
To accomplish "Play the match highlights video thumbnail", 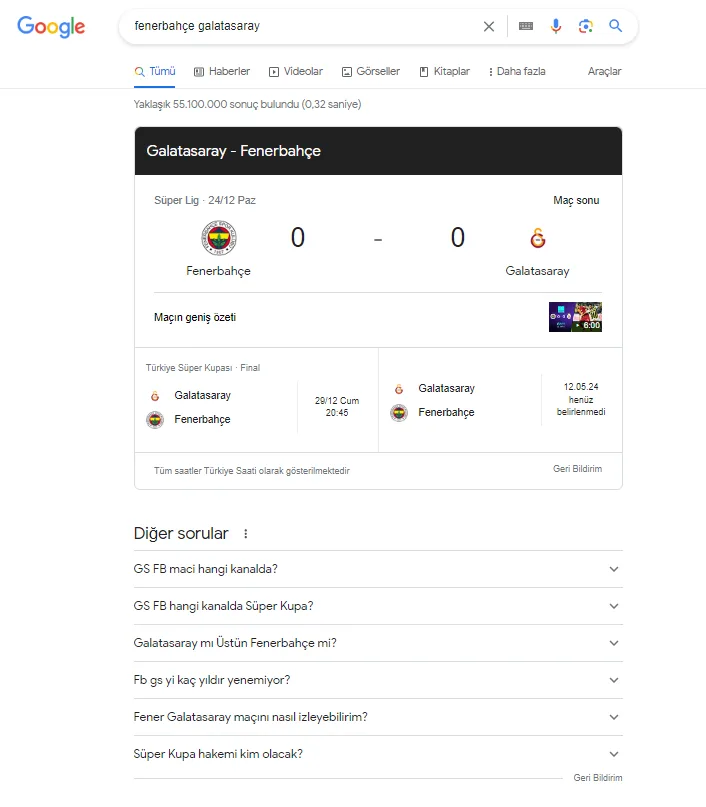I will coord(575,317).
